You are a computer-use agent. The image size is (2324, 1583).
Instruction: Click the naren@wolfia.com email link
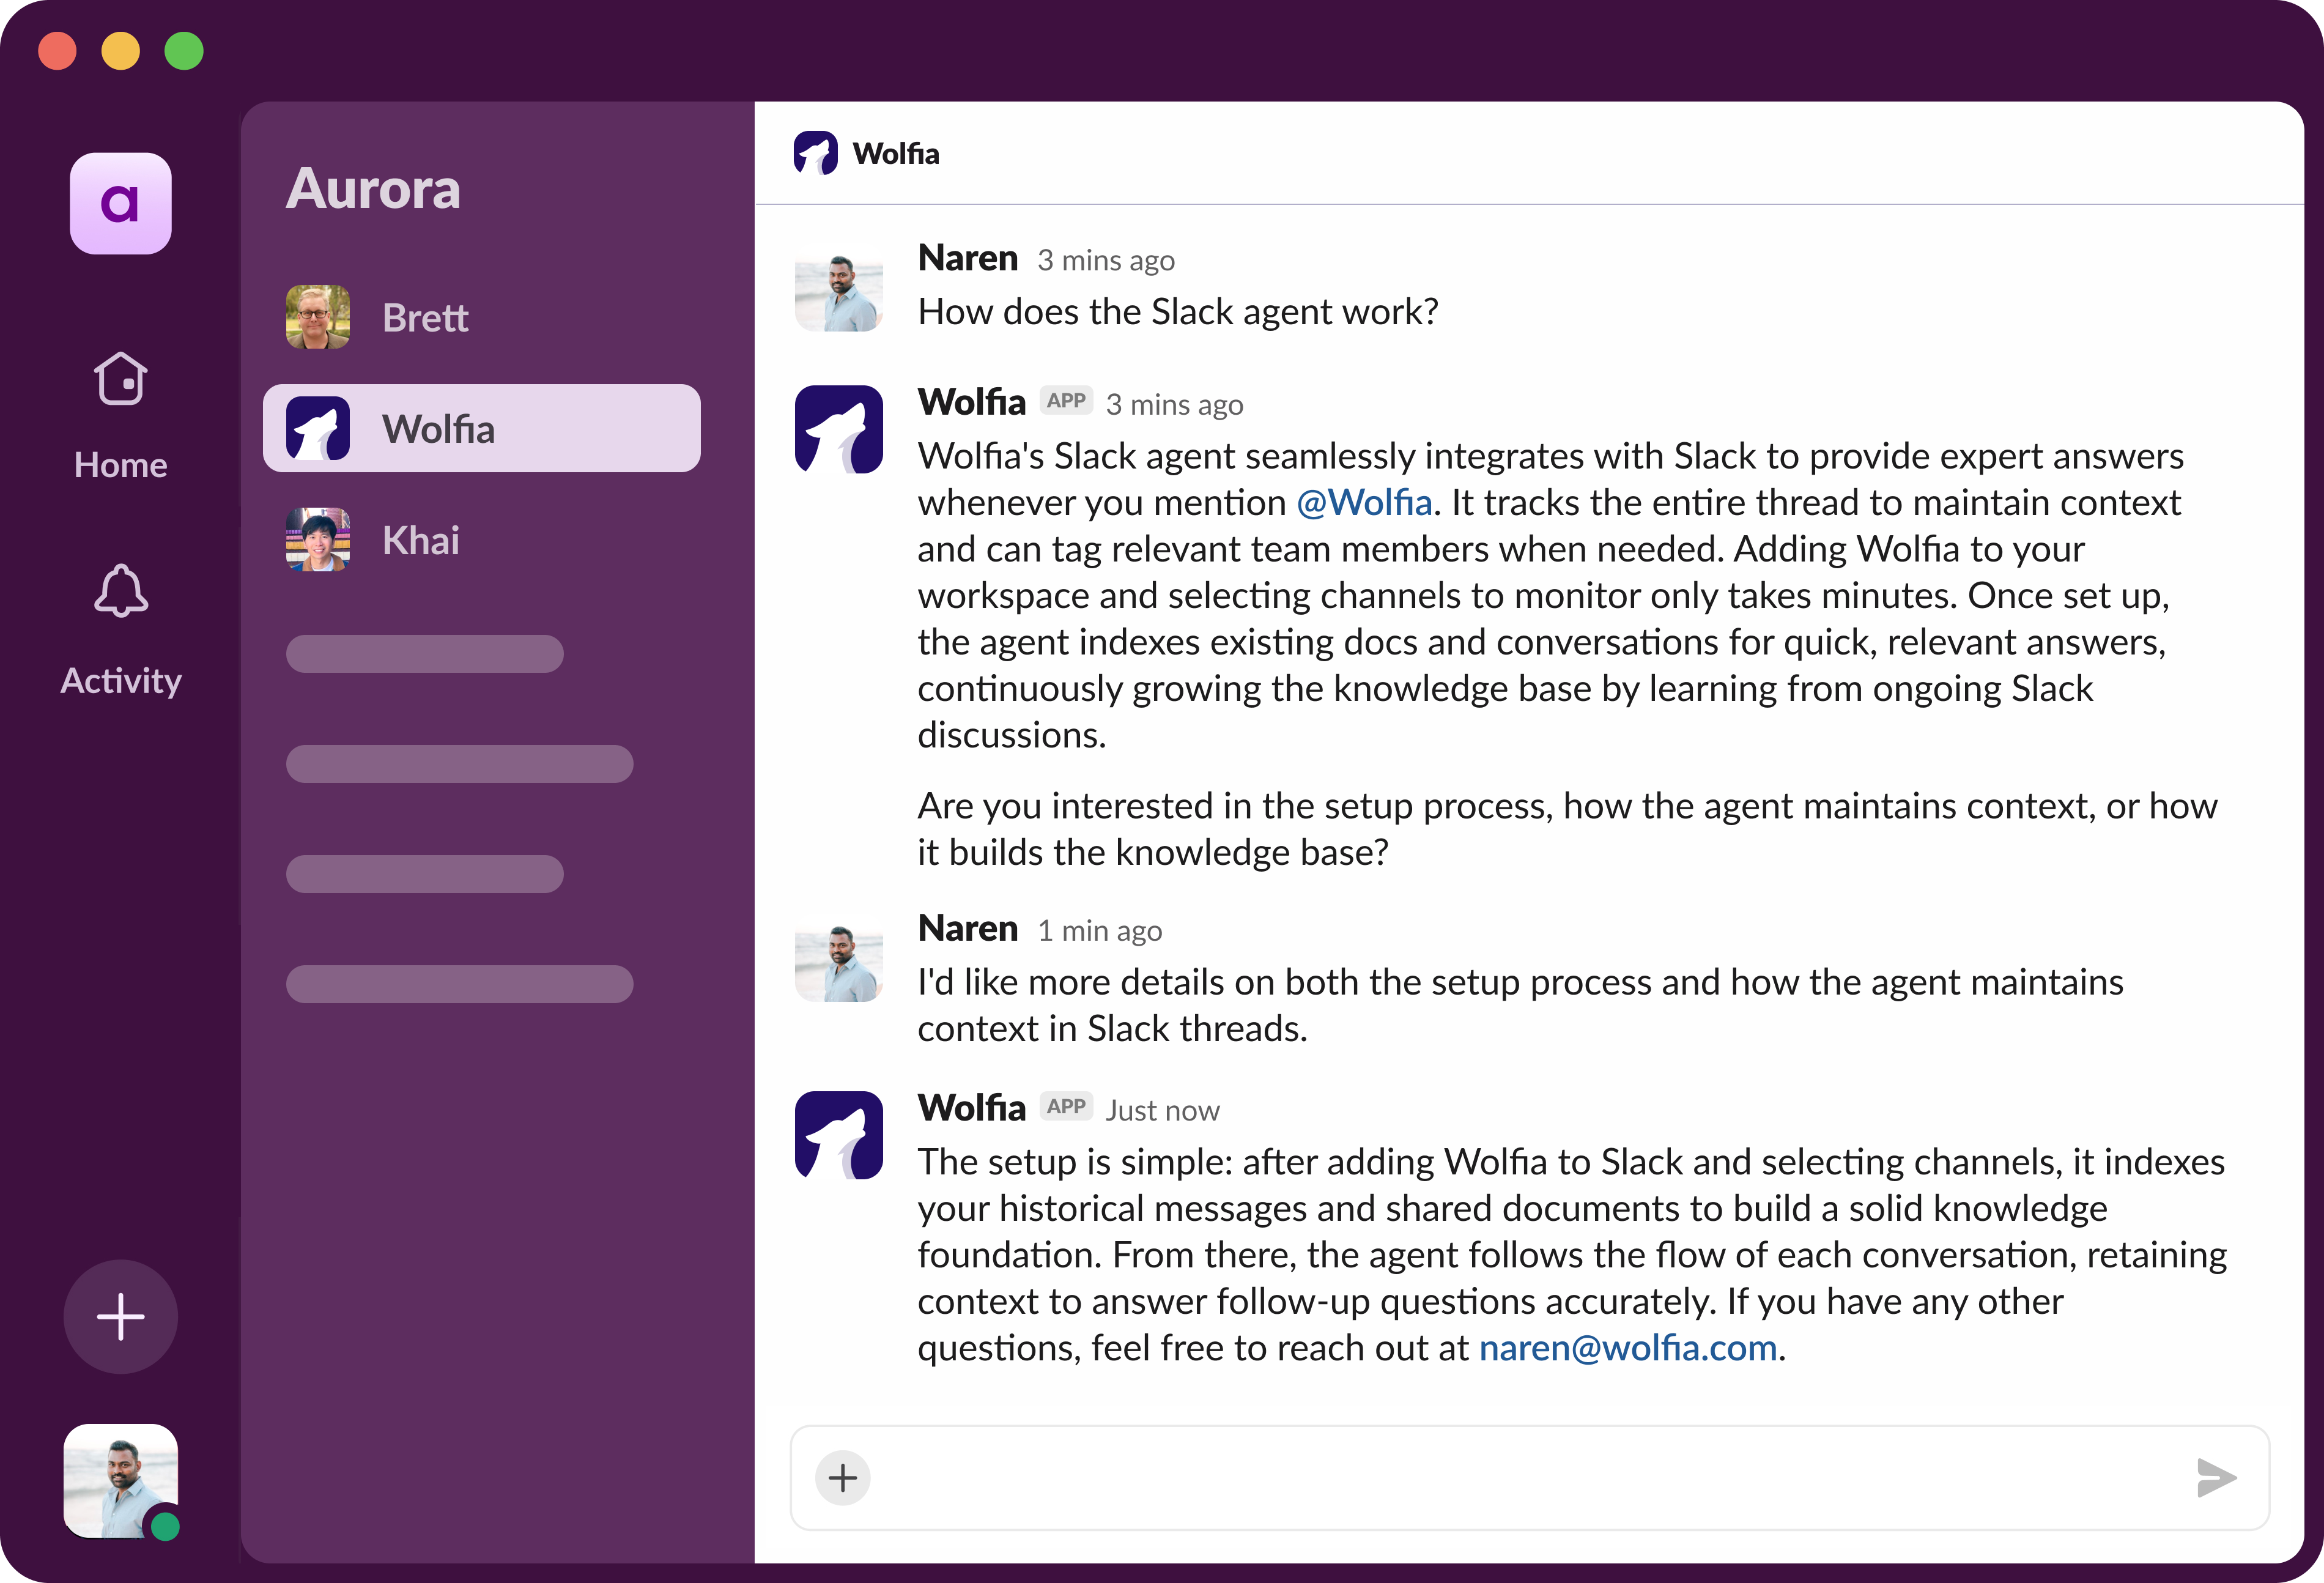point(1626,1348)
